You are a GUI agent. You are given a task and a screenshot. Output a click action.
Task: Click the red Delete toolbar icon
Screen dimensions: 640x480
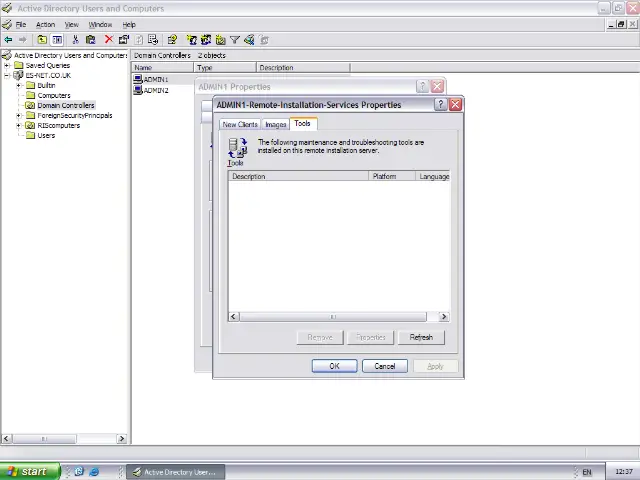pos(109,40)
